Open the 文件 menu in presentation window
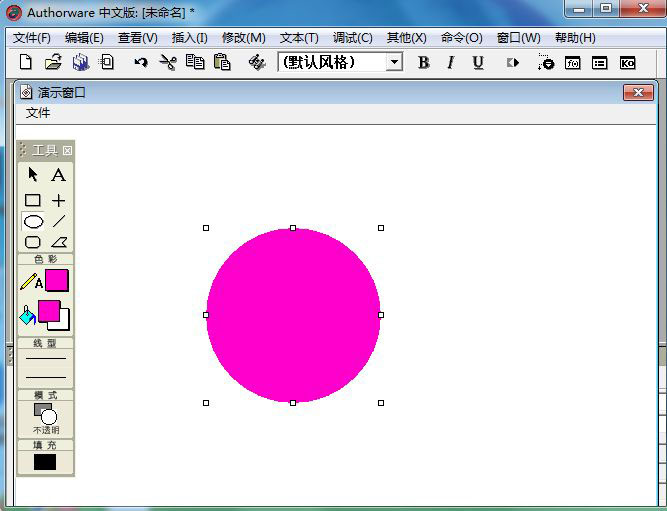The width and height of the screenshot is (667, 511). tap(38, 113)
